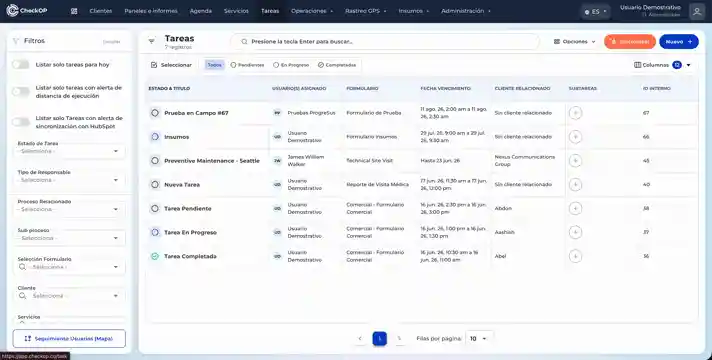712x360 pixels.
Task: Open Clientes menu item
Action: point(101,11)
